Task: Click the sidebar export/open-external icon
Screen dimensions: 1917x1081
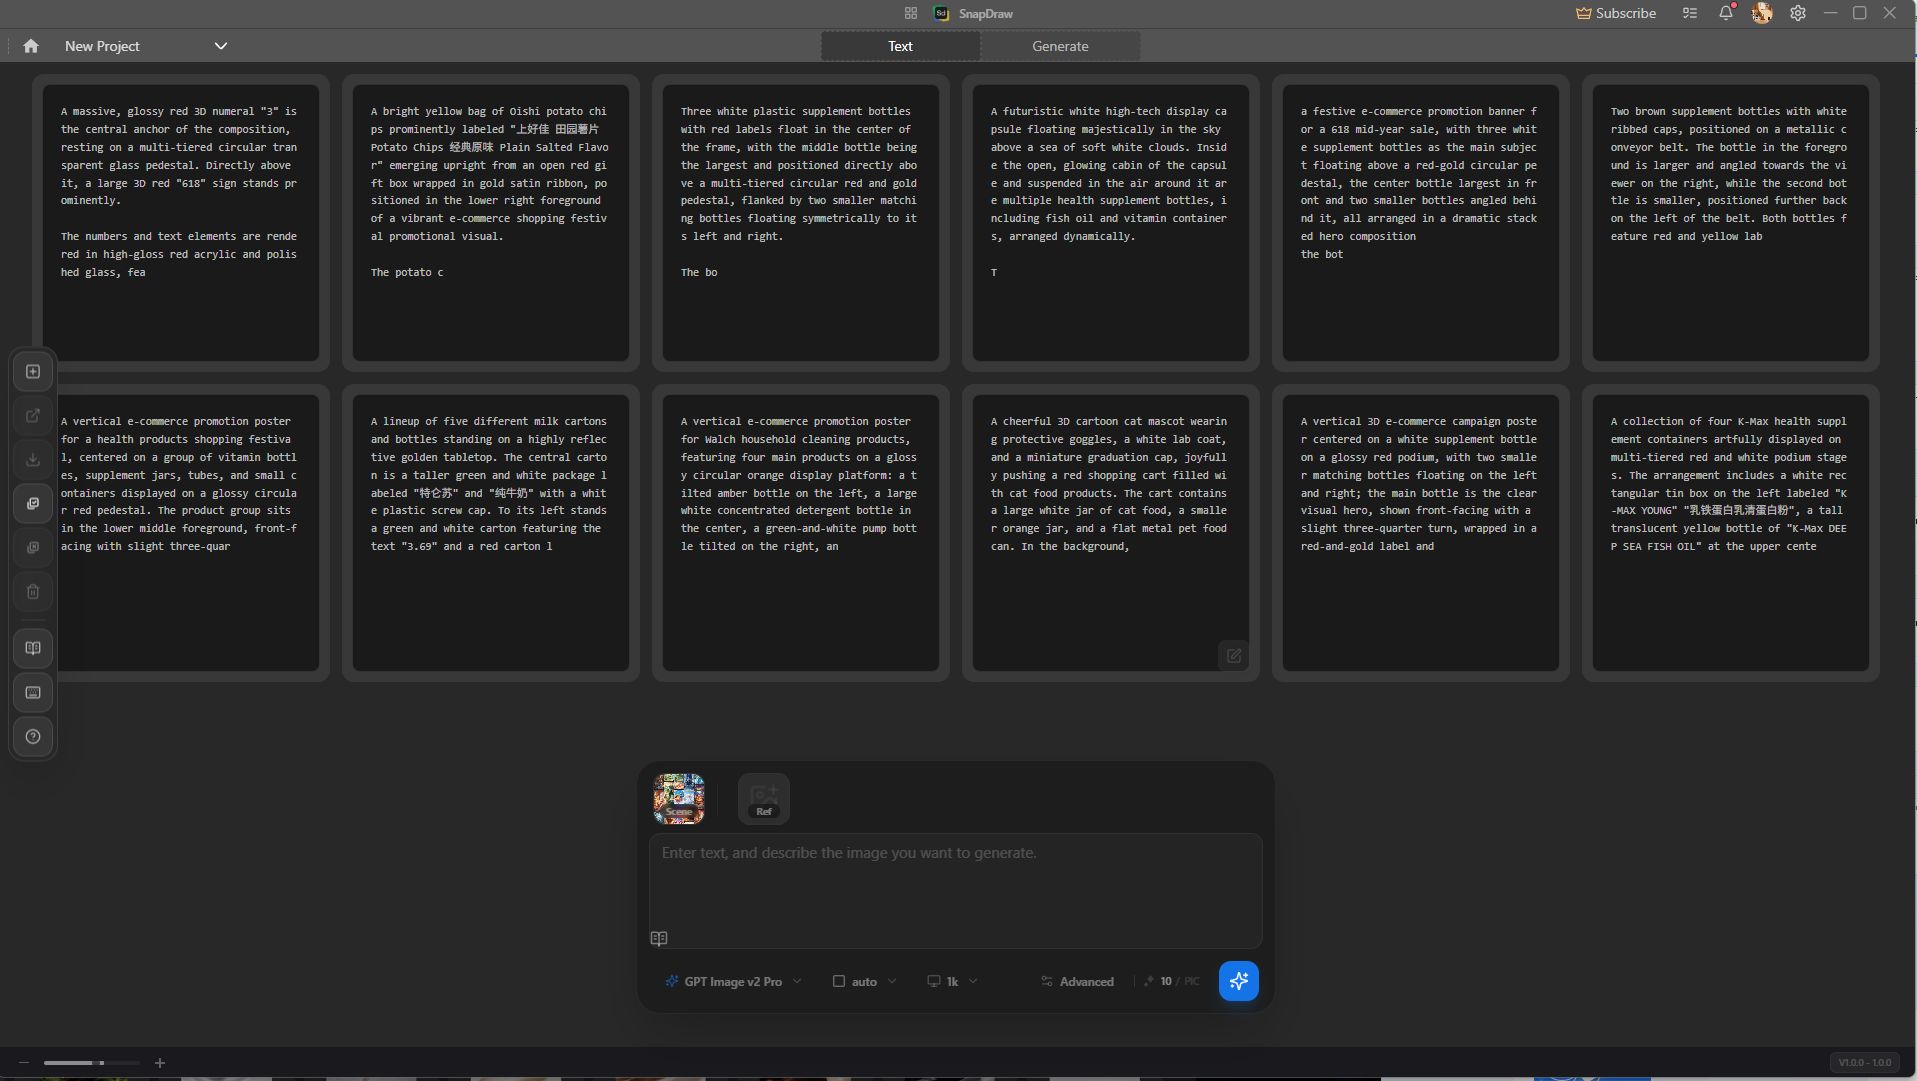Action: 33,416
